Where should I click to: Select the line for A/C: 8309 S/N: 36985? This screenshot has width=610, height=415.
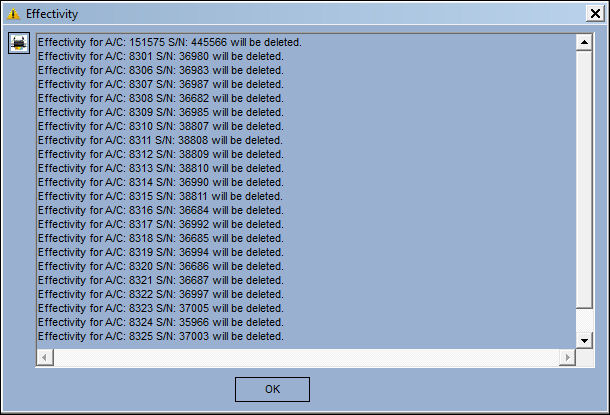click(161, 112)
